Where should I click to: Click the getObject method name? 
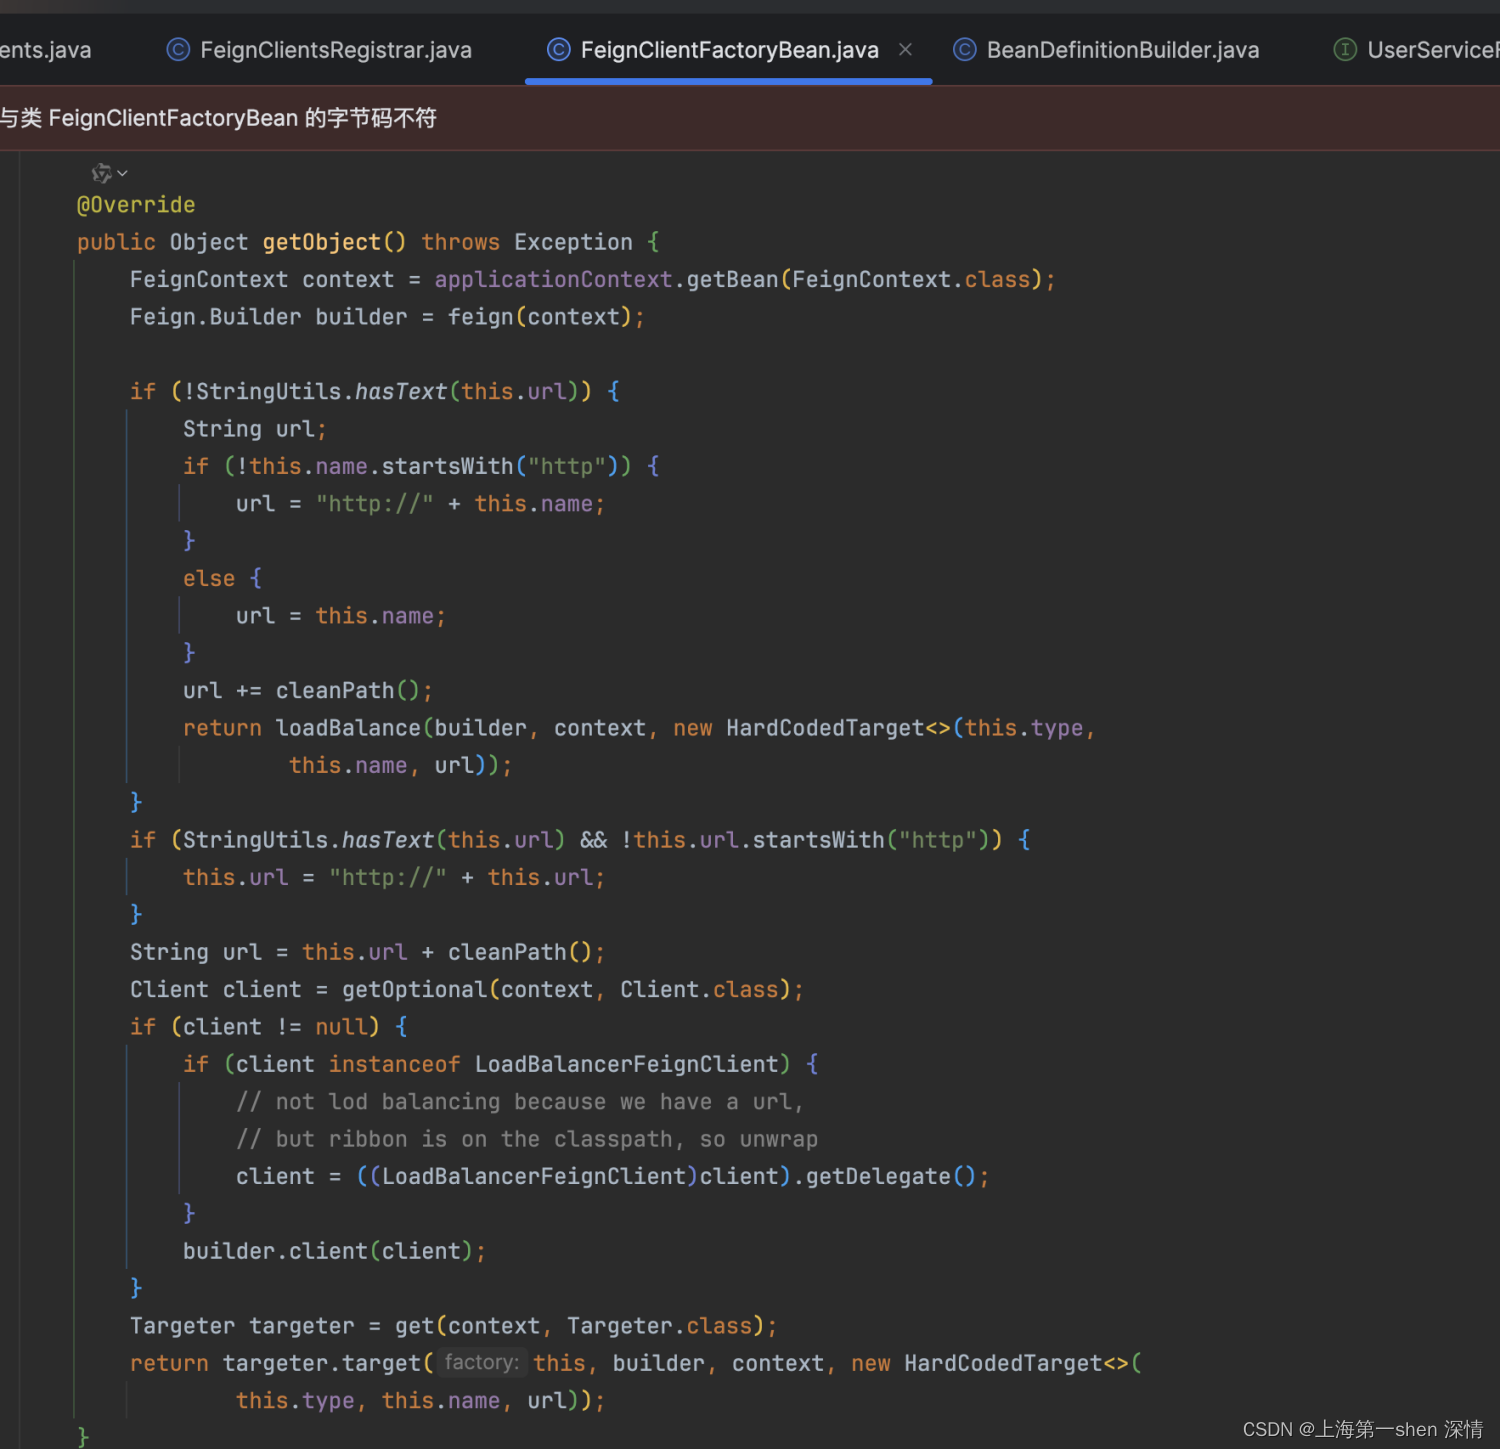click(x=322, y=242)
